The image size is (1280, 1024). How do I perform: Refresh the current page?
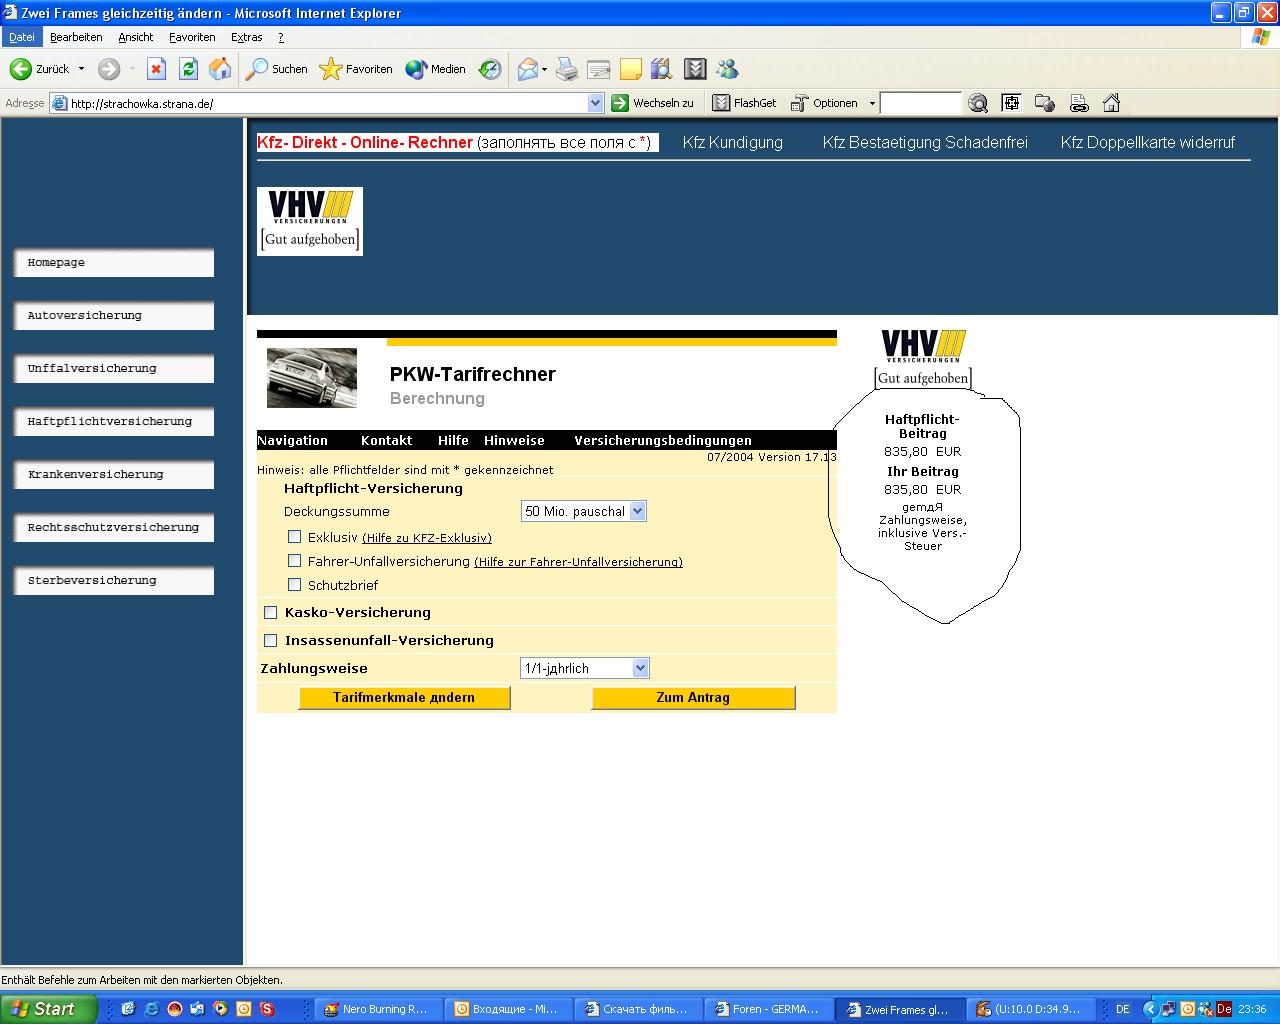188,69
